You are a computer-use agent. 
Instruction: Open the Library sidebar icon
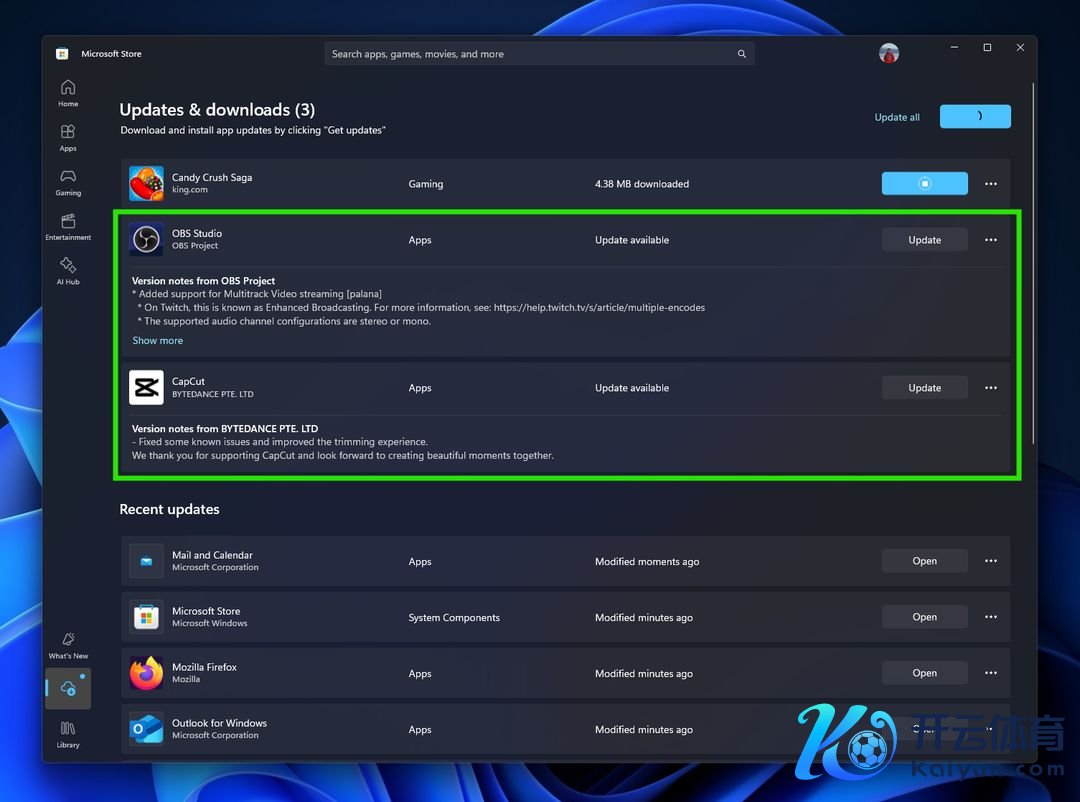68,733
